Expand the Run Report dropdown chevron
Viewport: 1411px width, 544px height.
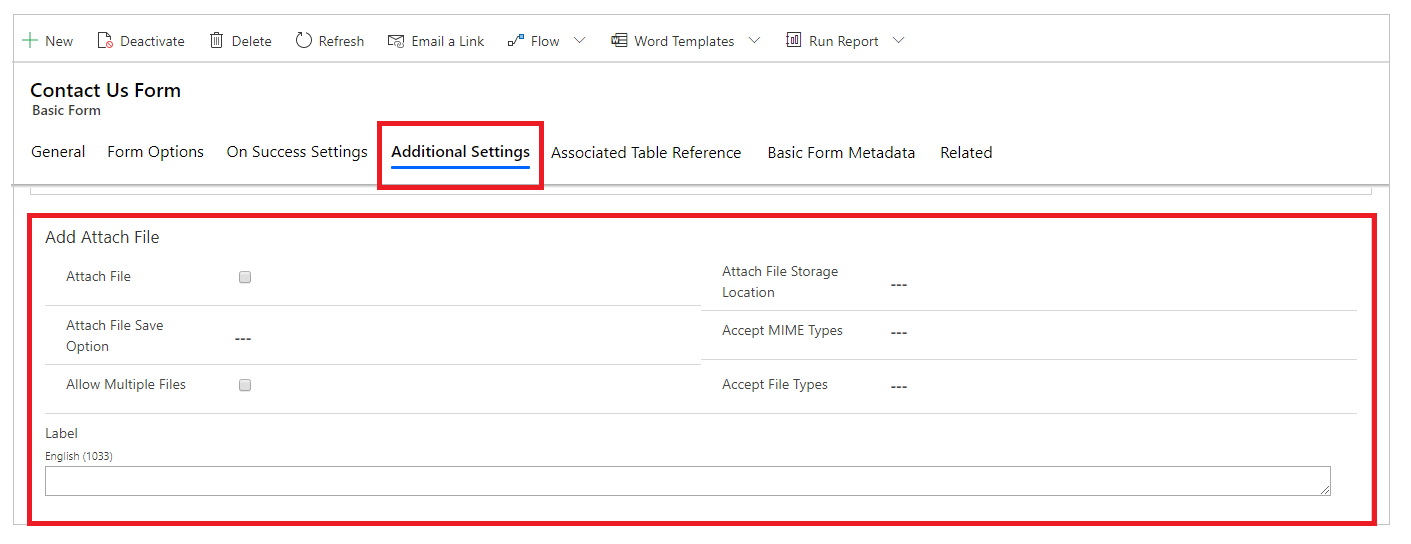[x=898, y=41]
